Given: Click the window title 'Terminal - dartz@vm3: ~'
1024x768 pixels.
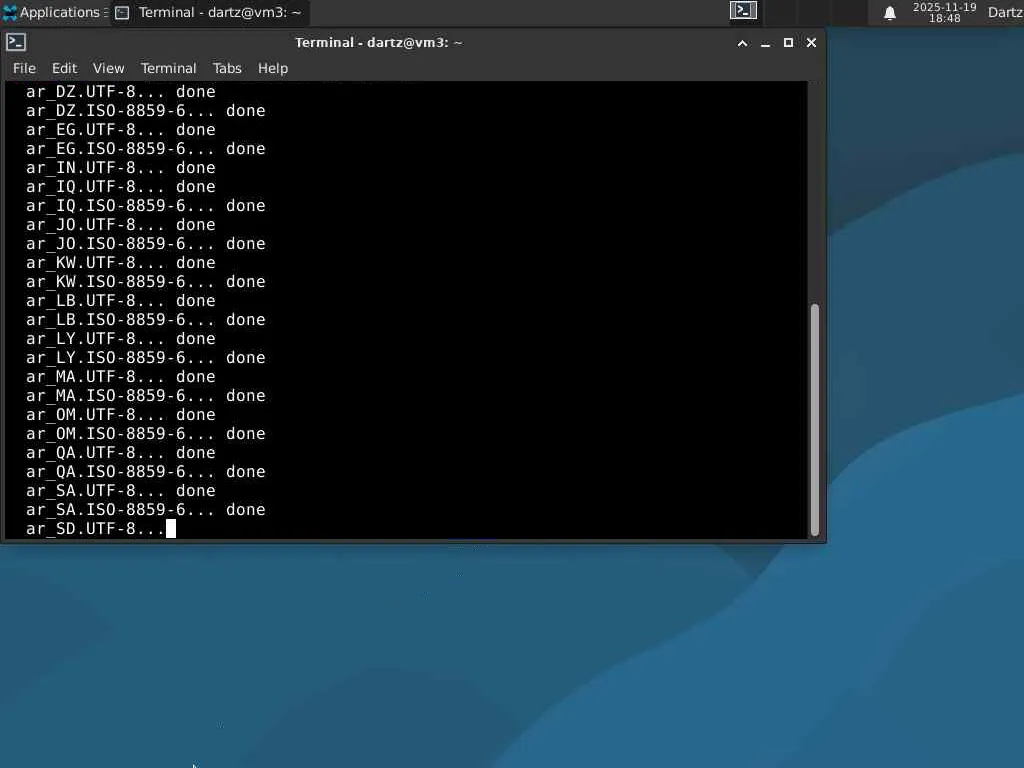Looking at the screenshot, I should [379, 42].
